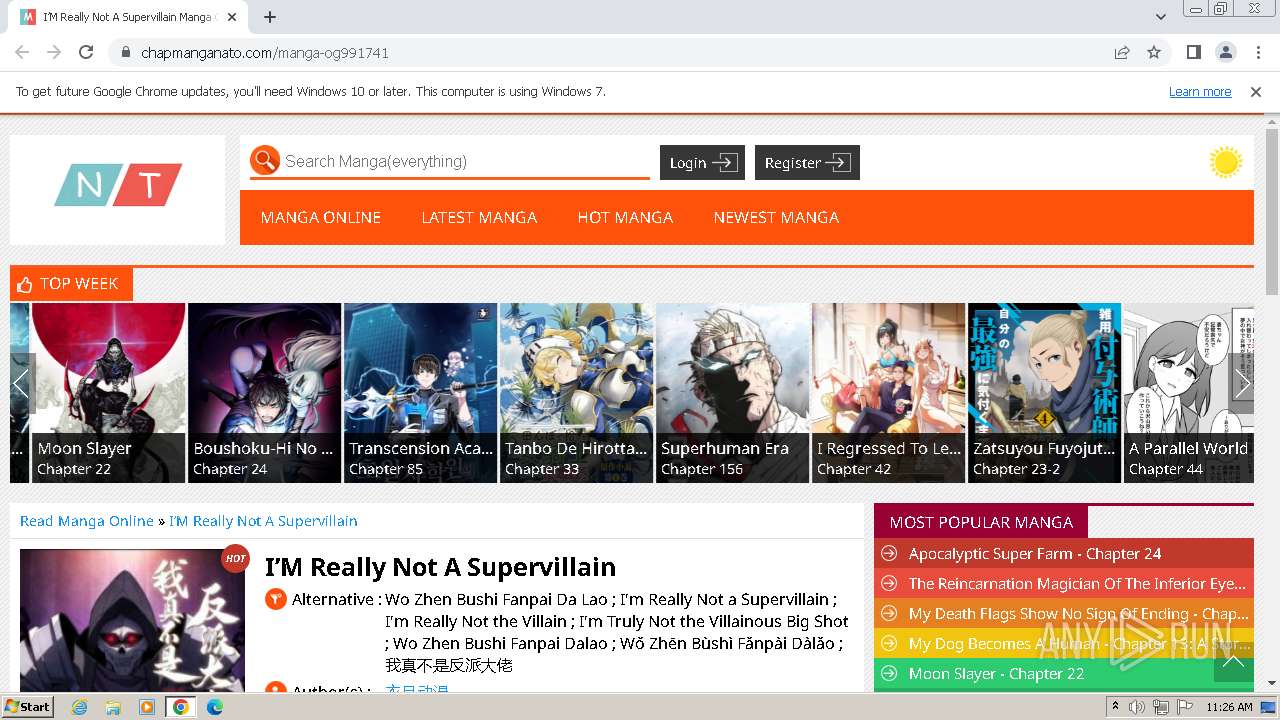The height and width of the screenshot is (720, 1280).
Task: Open the Windows Start button
Action: click(28, 706)
